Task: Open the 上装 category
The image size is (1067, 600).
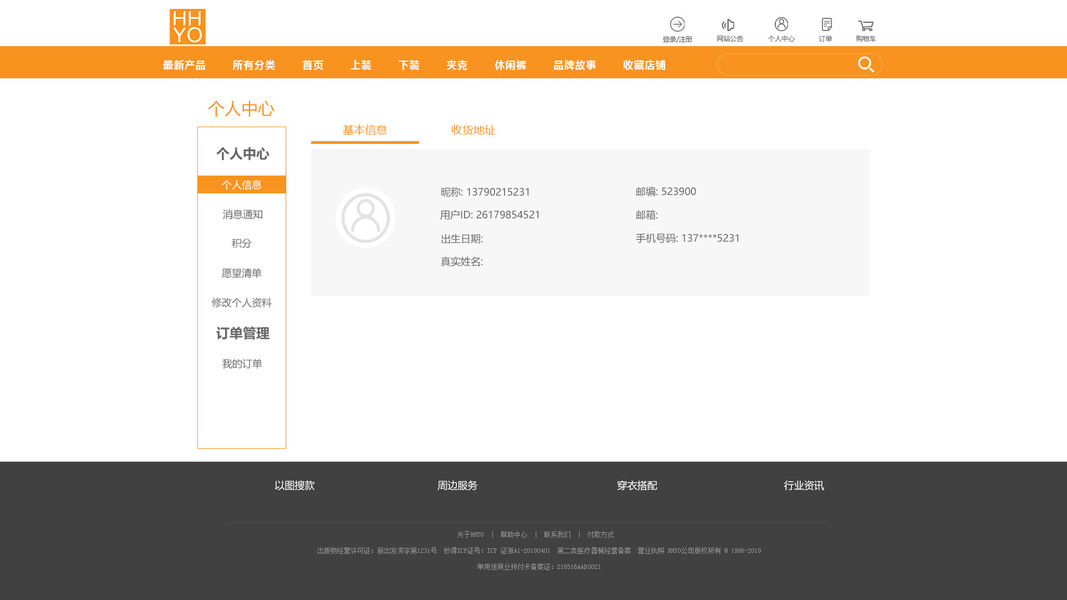Action: coord(361,65)
